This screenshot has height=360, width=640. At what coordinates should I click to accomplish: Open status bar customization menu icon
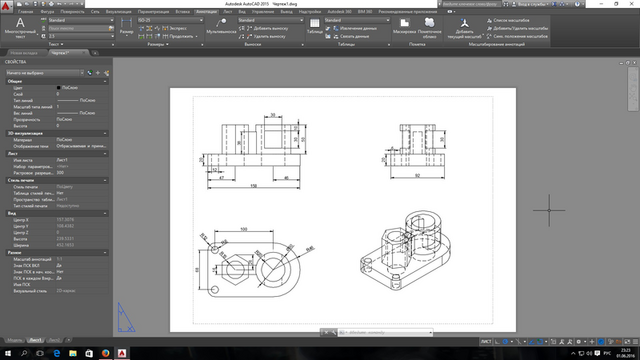click(x=636, y=342)
